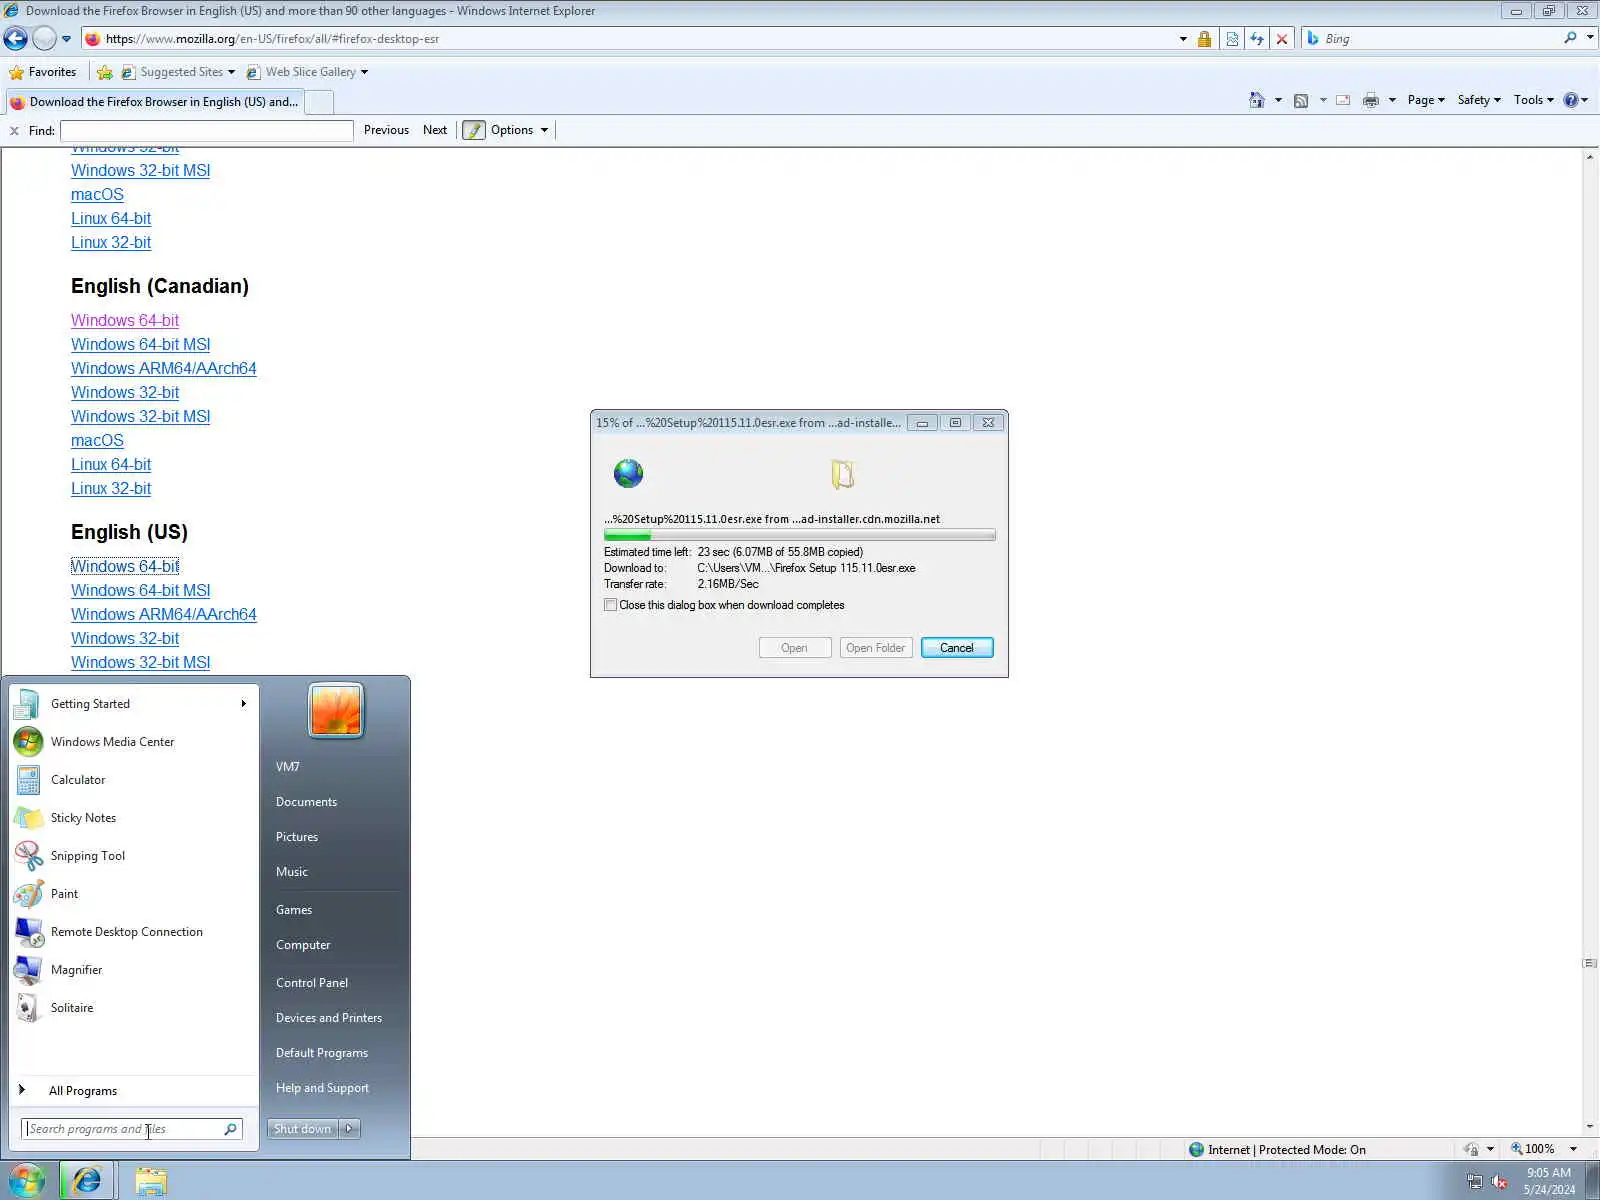Open Windows Explorer folder on taskbar
The image size is (1600, 1200).
151,1181
